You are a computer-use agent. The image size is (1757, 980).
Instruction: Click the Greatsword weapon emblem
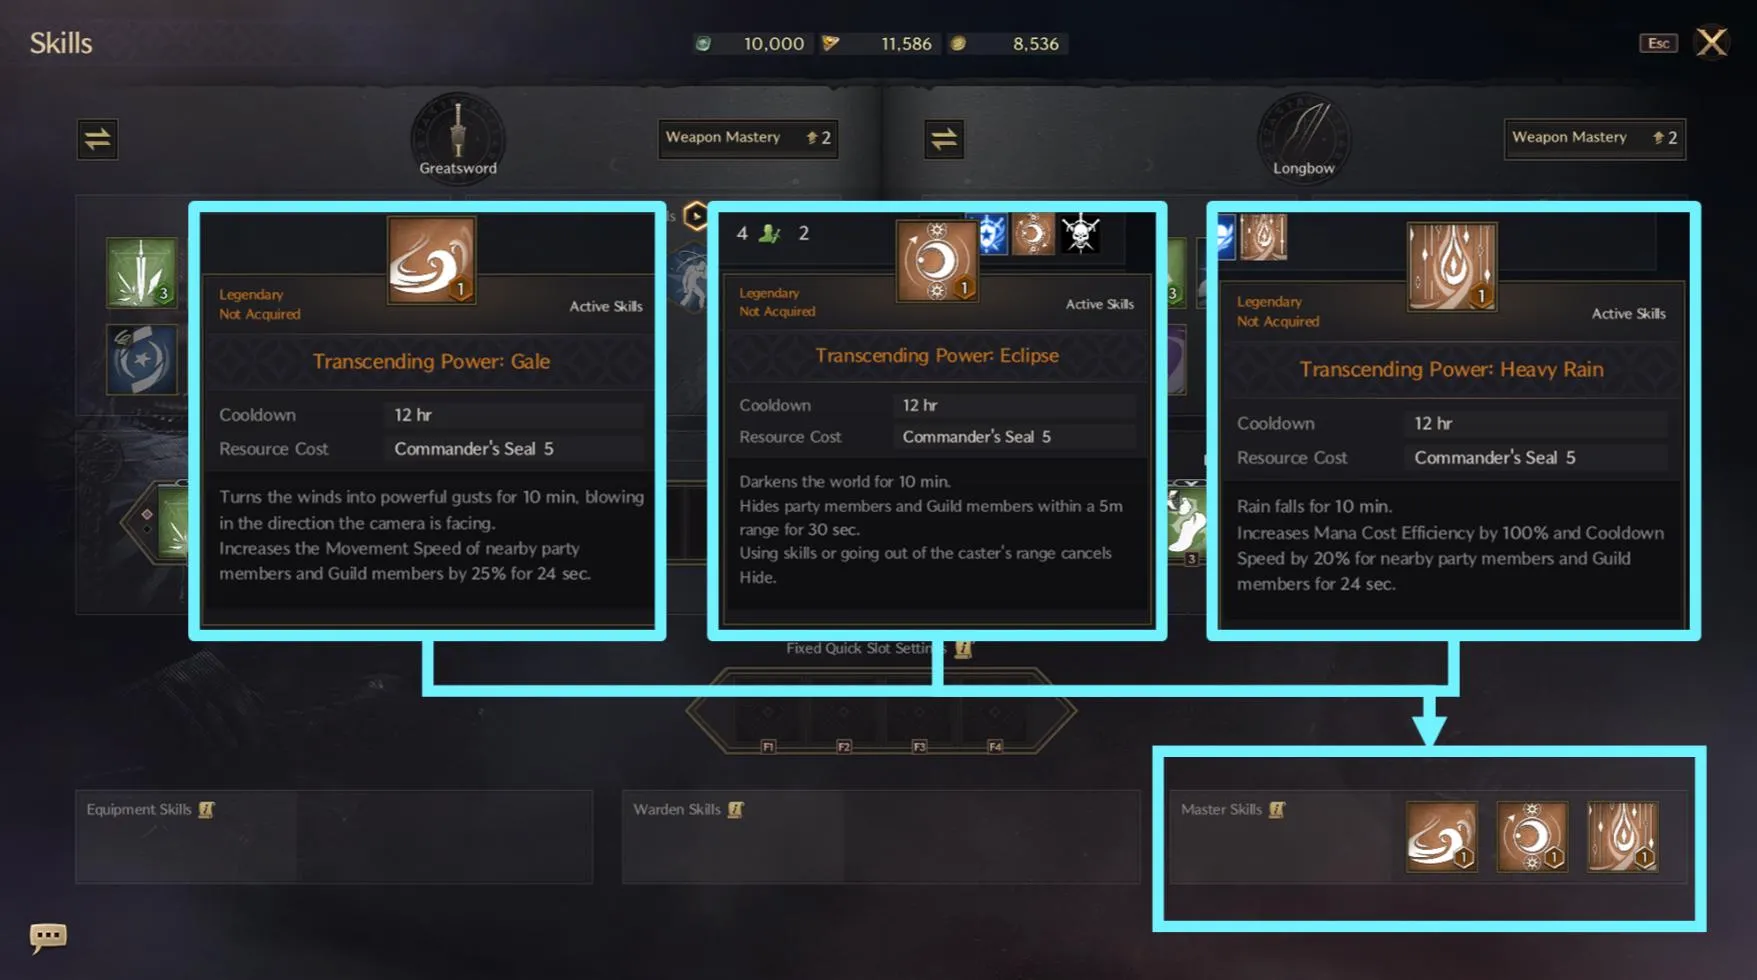point(458,134)
